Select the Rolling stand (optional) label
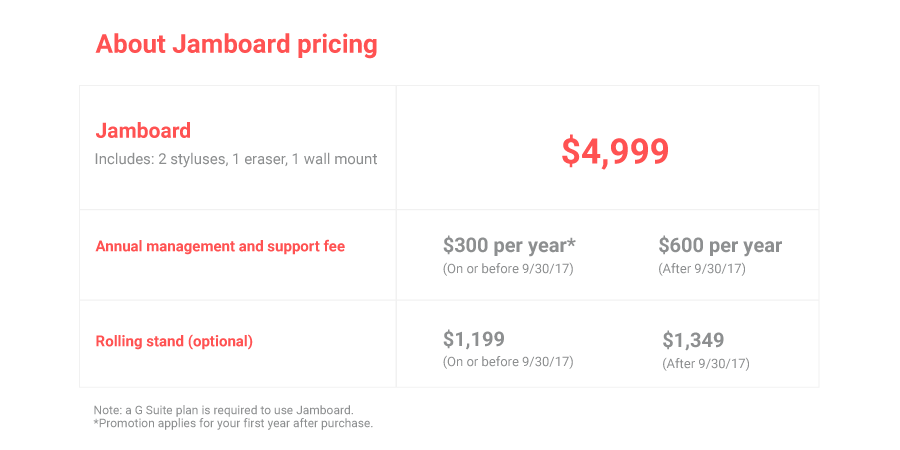 [174, 342]
